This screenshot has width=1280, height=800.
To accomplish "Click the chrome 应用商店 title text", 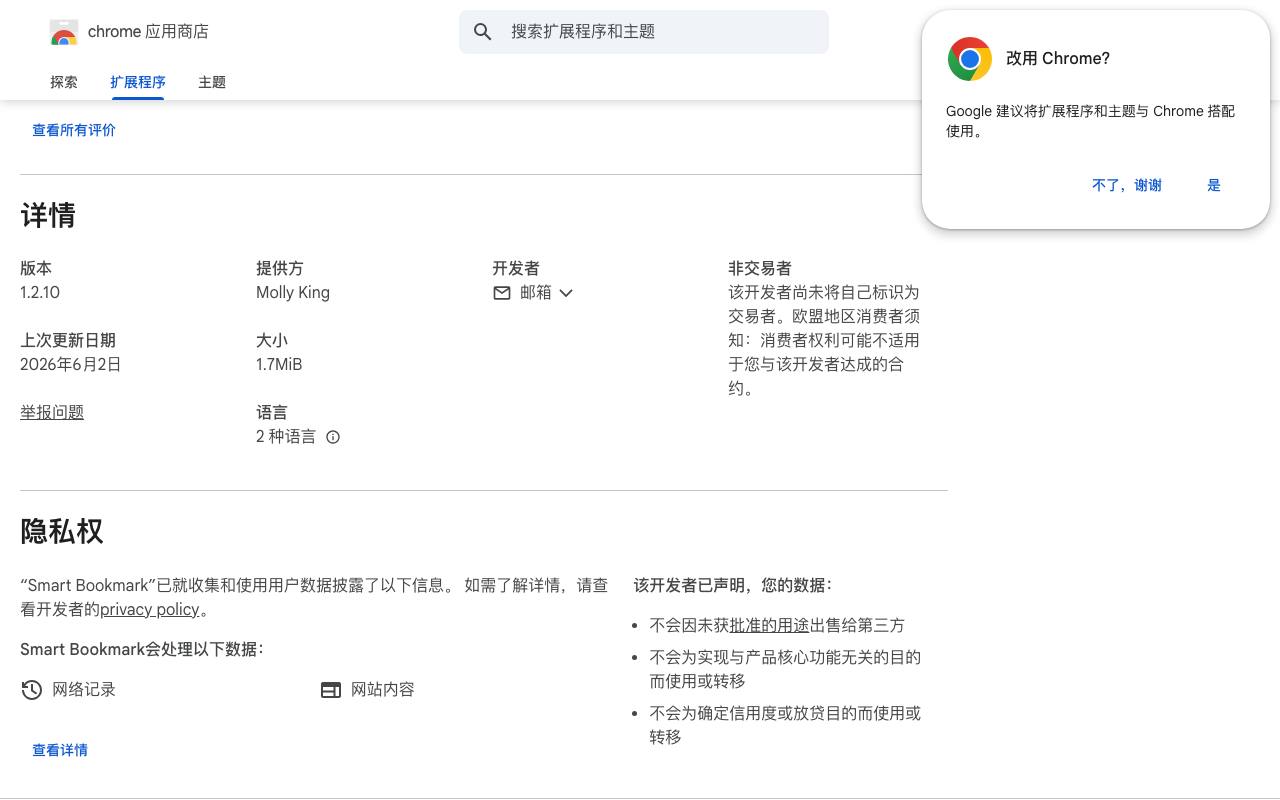I will (x=148, y=32).
